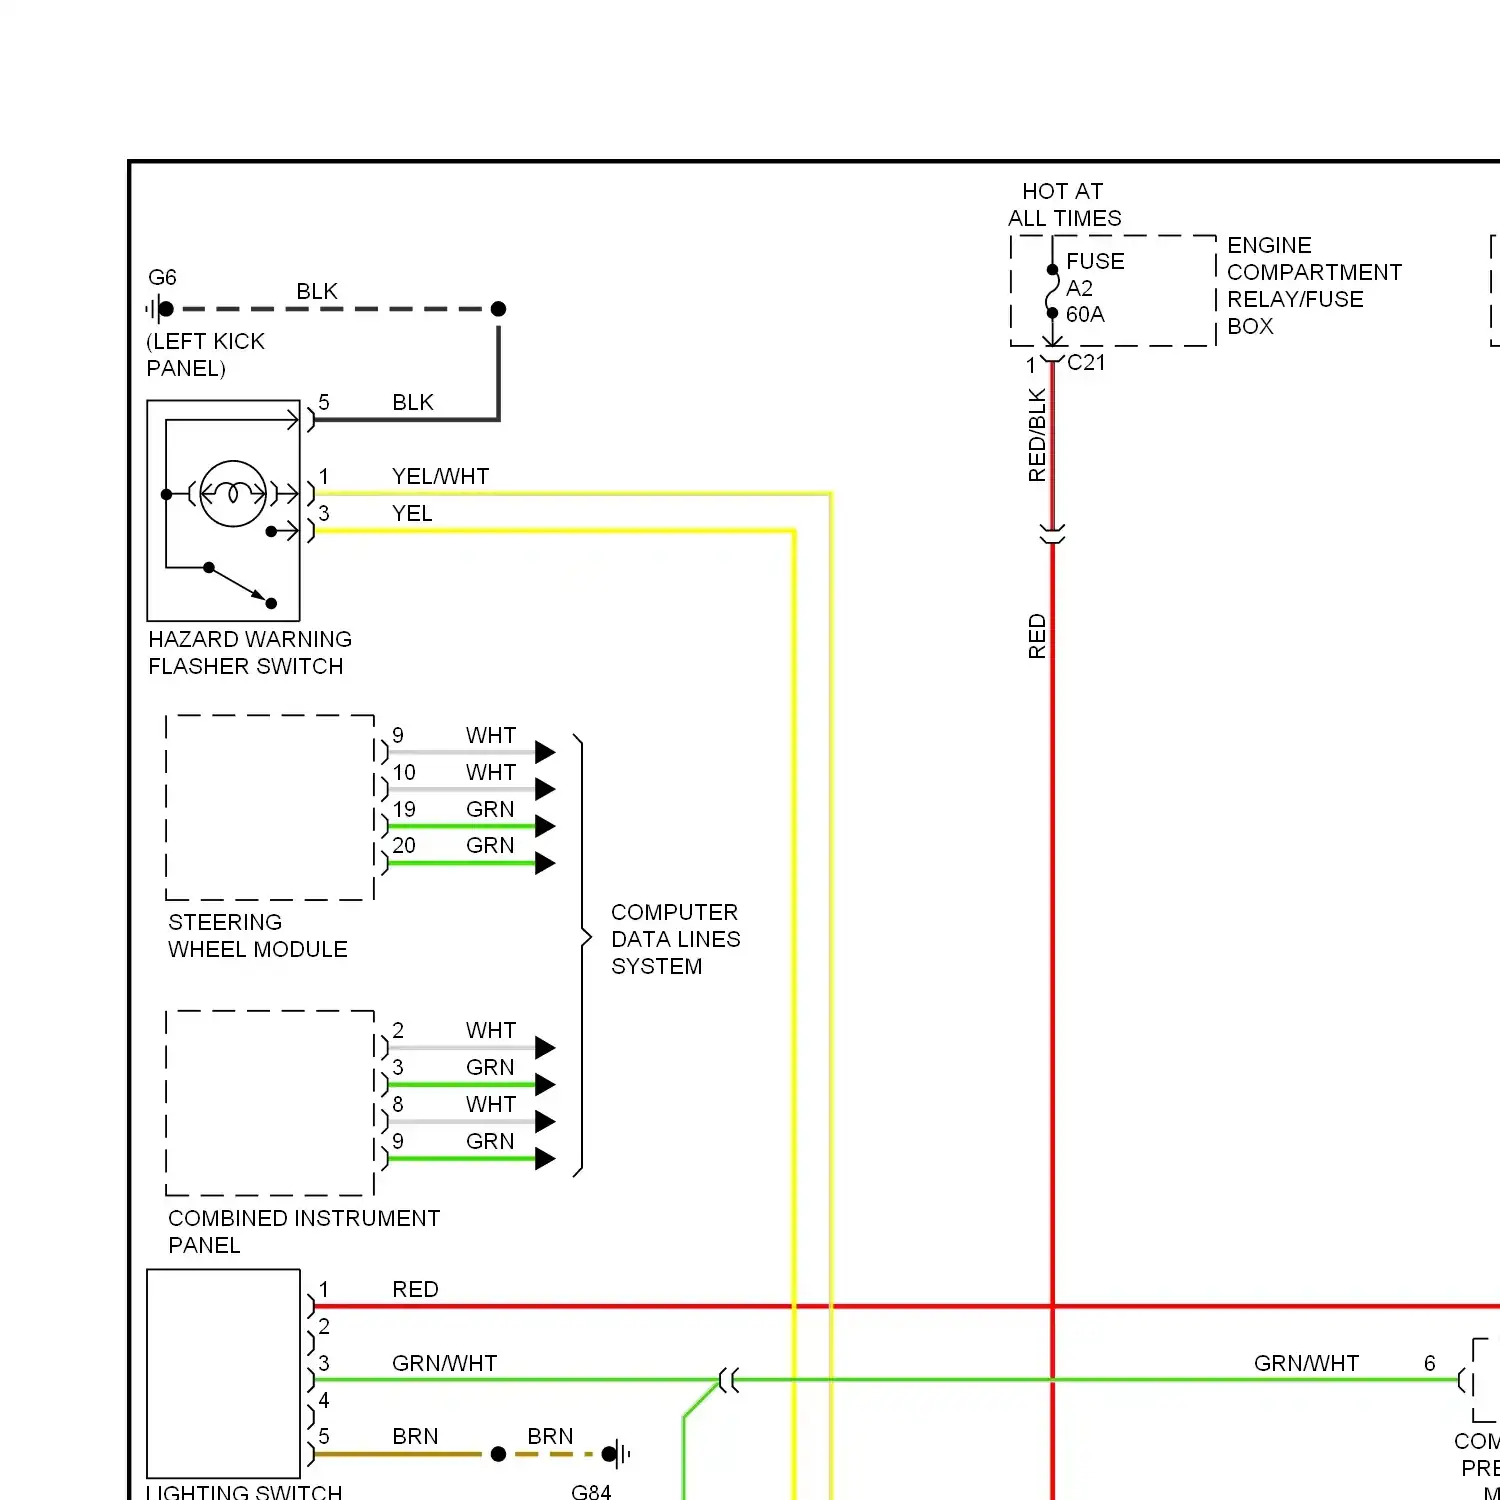Click the G84 ground symbol

tap(618, 1454)
